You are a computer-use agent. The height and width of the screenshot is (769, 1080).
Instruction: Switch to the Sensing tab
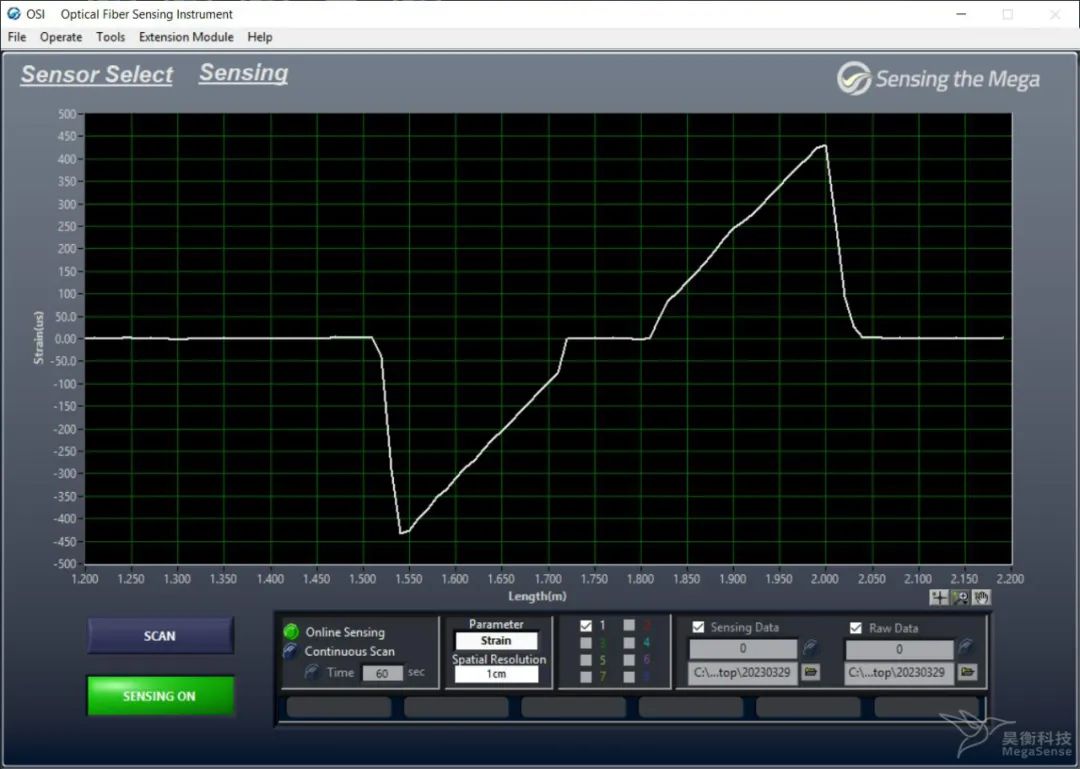click(x=243, y=73)
